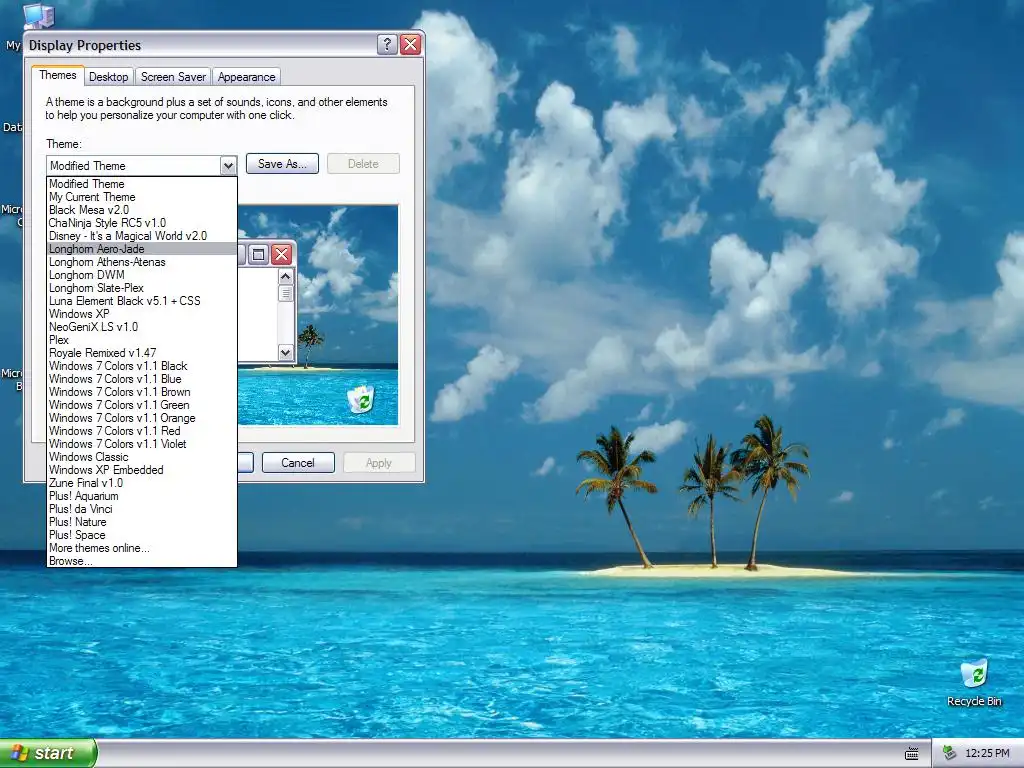The image size is (1024, 768).
Task: Select Longhorn Slate-Plex theme
Action: tap(142, 288)
